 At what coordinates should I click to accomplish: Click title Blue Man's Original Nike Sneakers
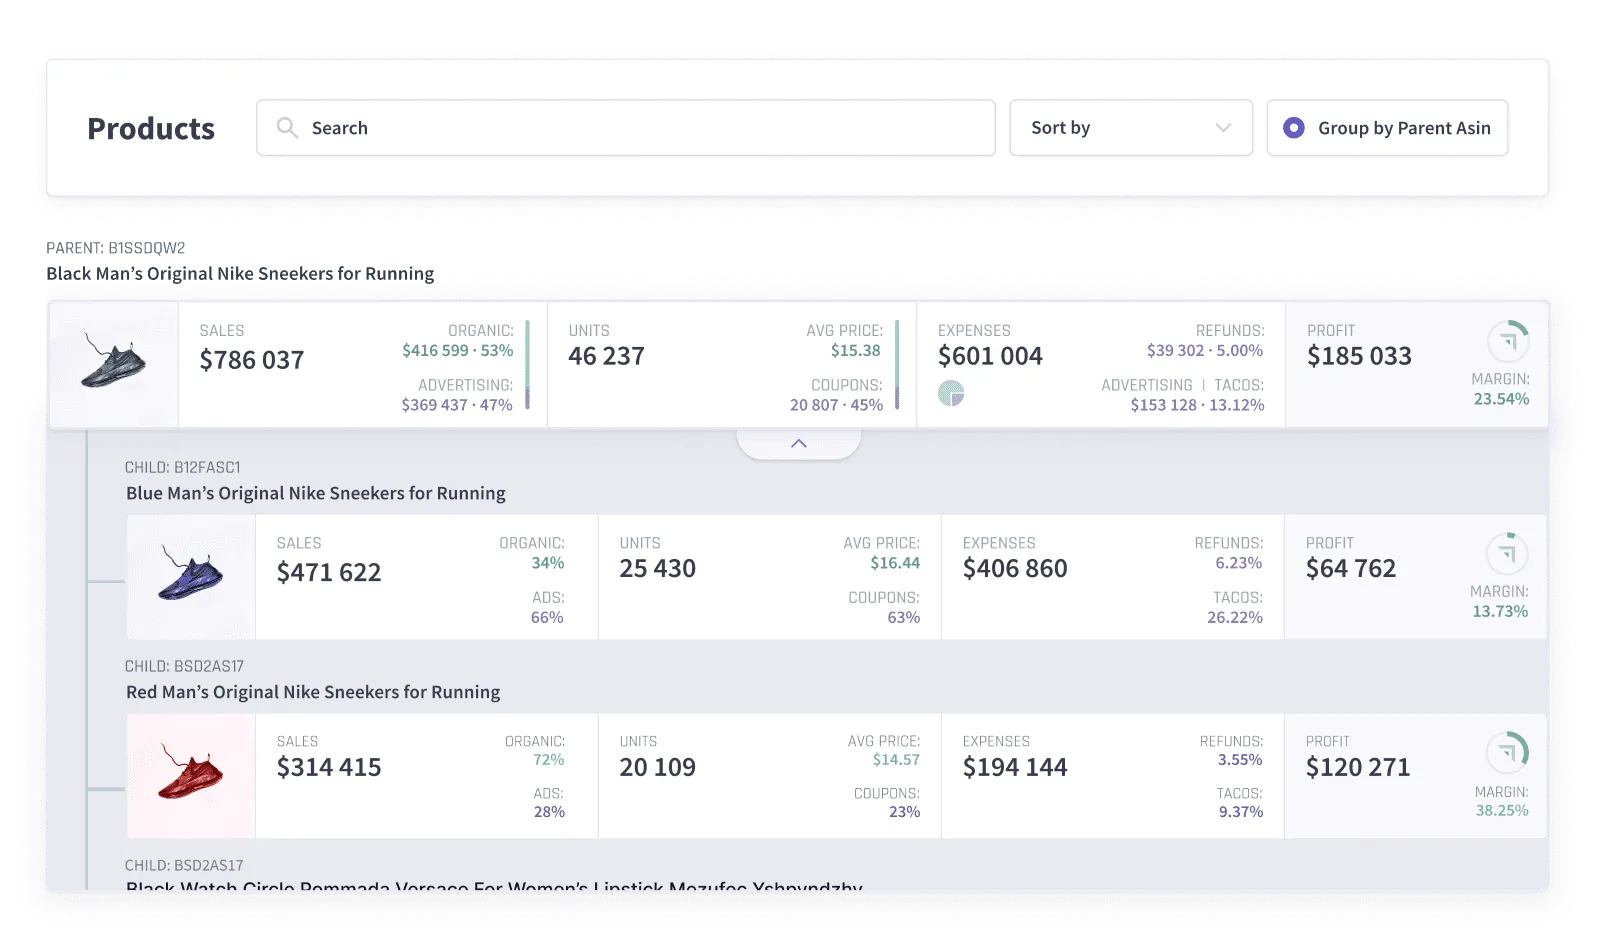click(x=316, y=493)
